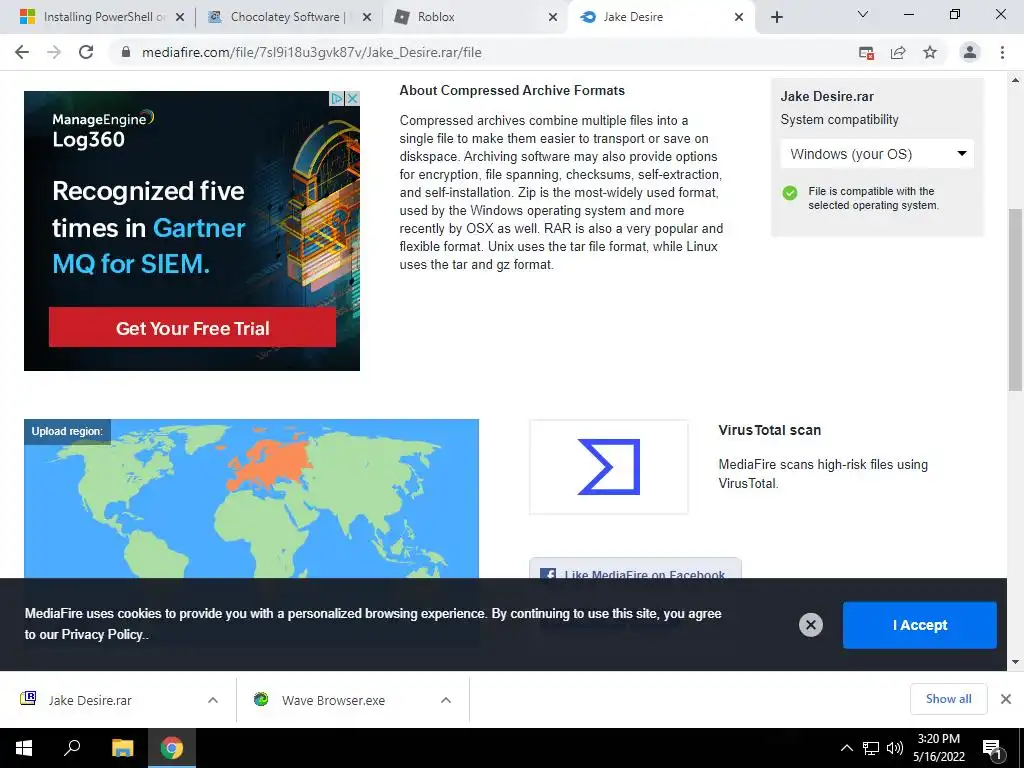Open the AdChoices info icon

337,99
